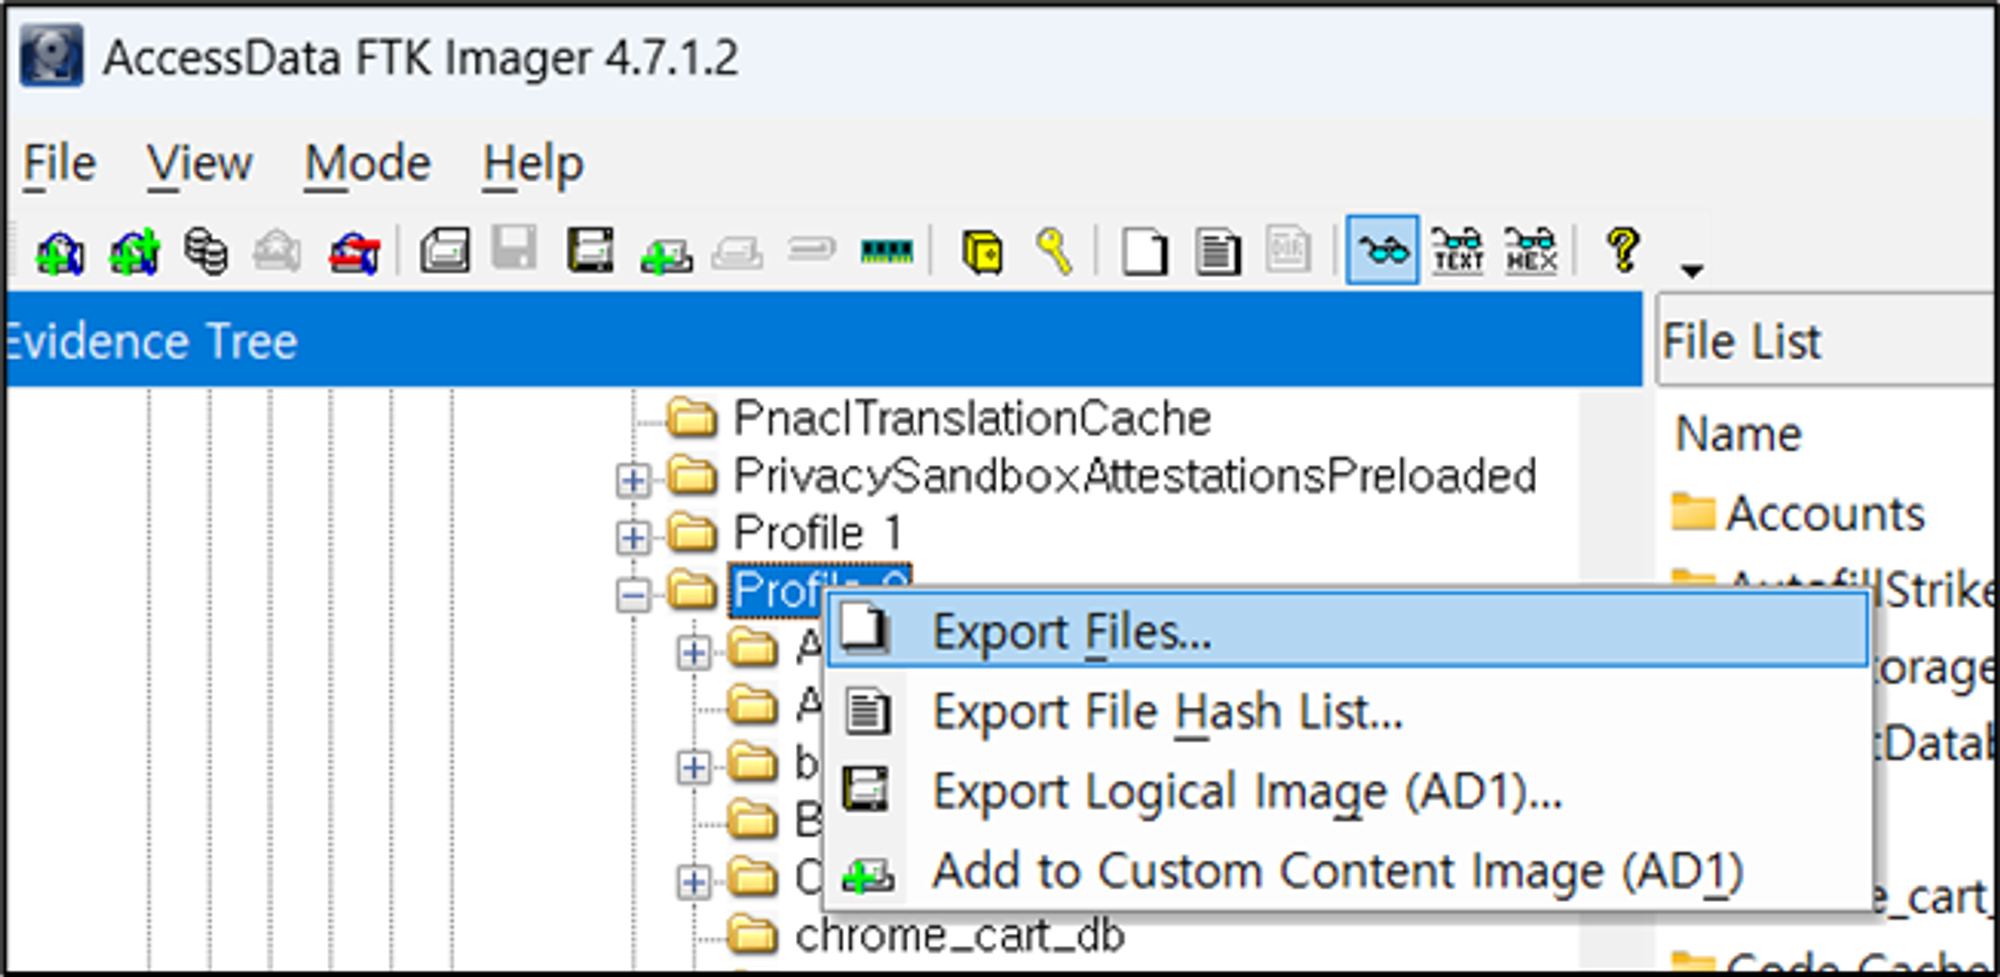Open the File menu
This screenshot has height=977, width=2000.
click(59, 163)
